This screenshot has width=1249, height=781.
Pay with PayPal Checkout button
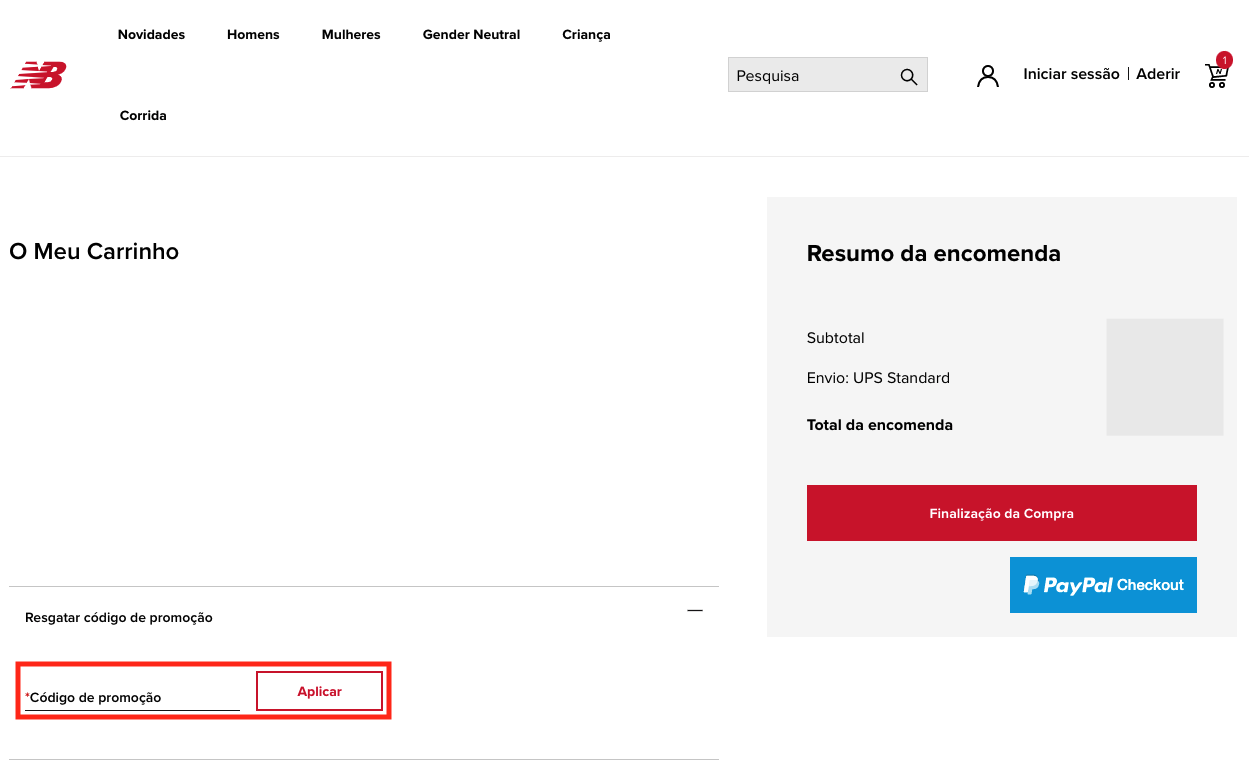click(1103, 585)
